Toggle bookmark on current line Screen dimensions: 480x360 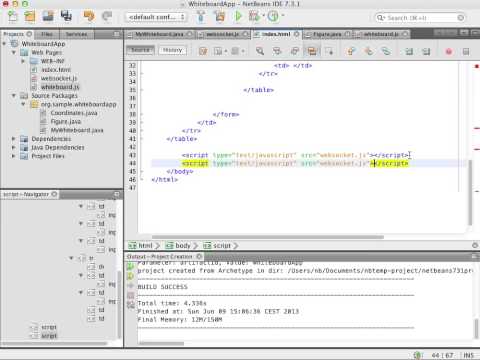386,51
